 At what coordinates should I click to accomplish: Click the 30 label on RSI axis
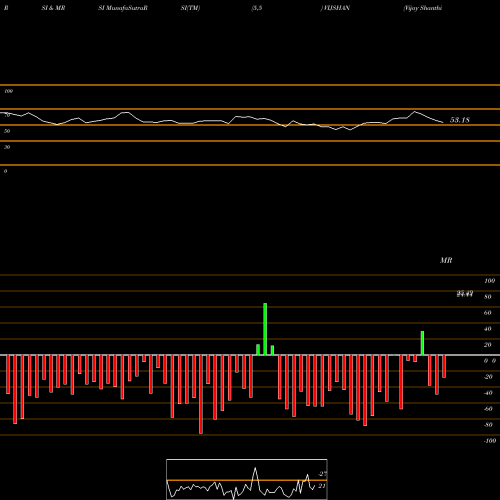point(7,147)
